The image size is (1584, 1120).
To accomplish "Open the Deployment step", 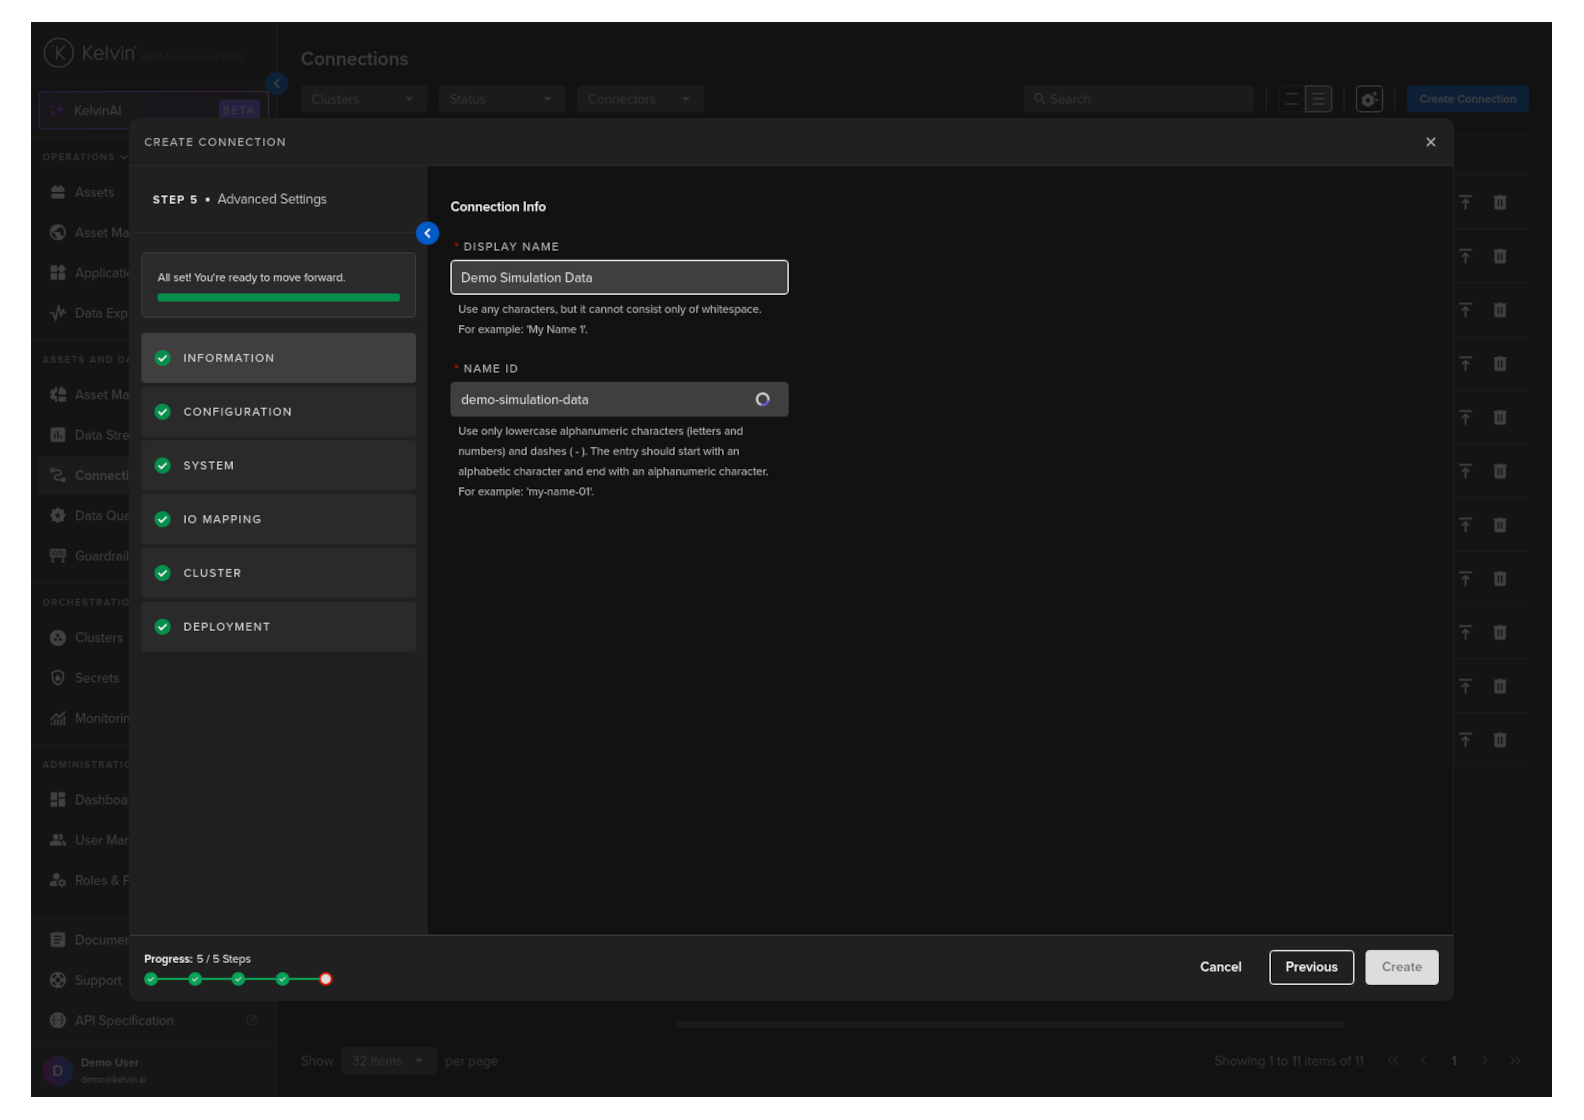I will coord(278,627).
